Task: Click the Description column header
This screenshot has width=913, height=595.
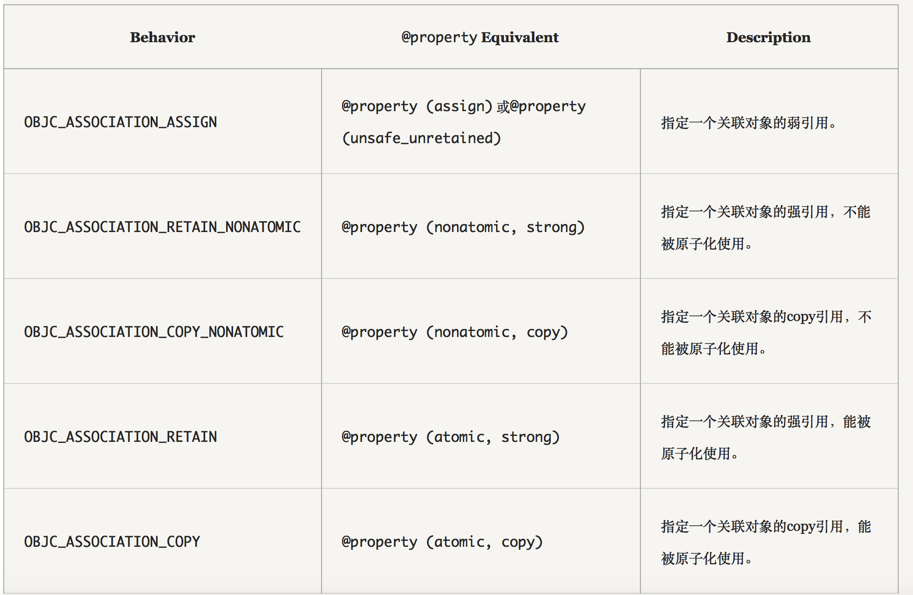Action: pos(768,38)
